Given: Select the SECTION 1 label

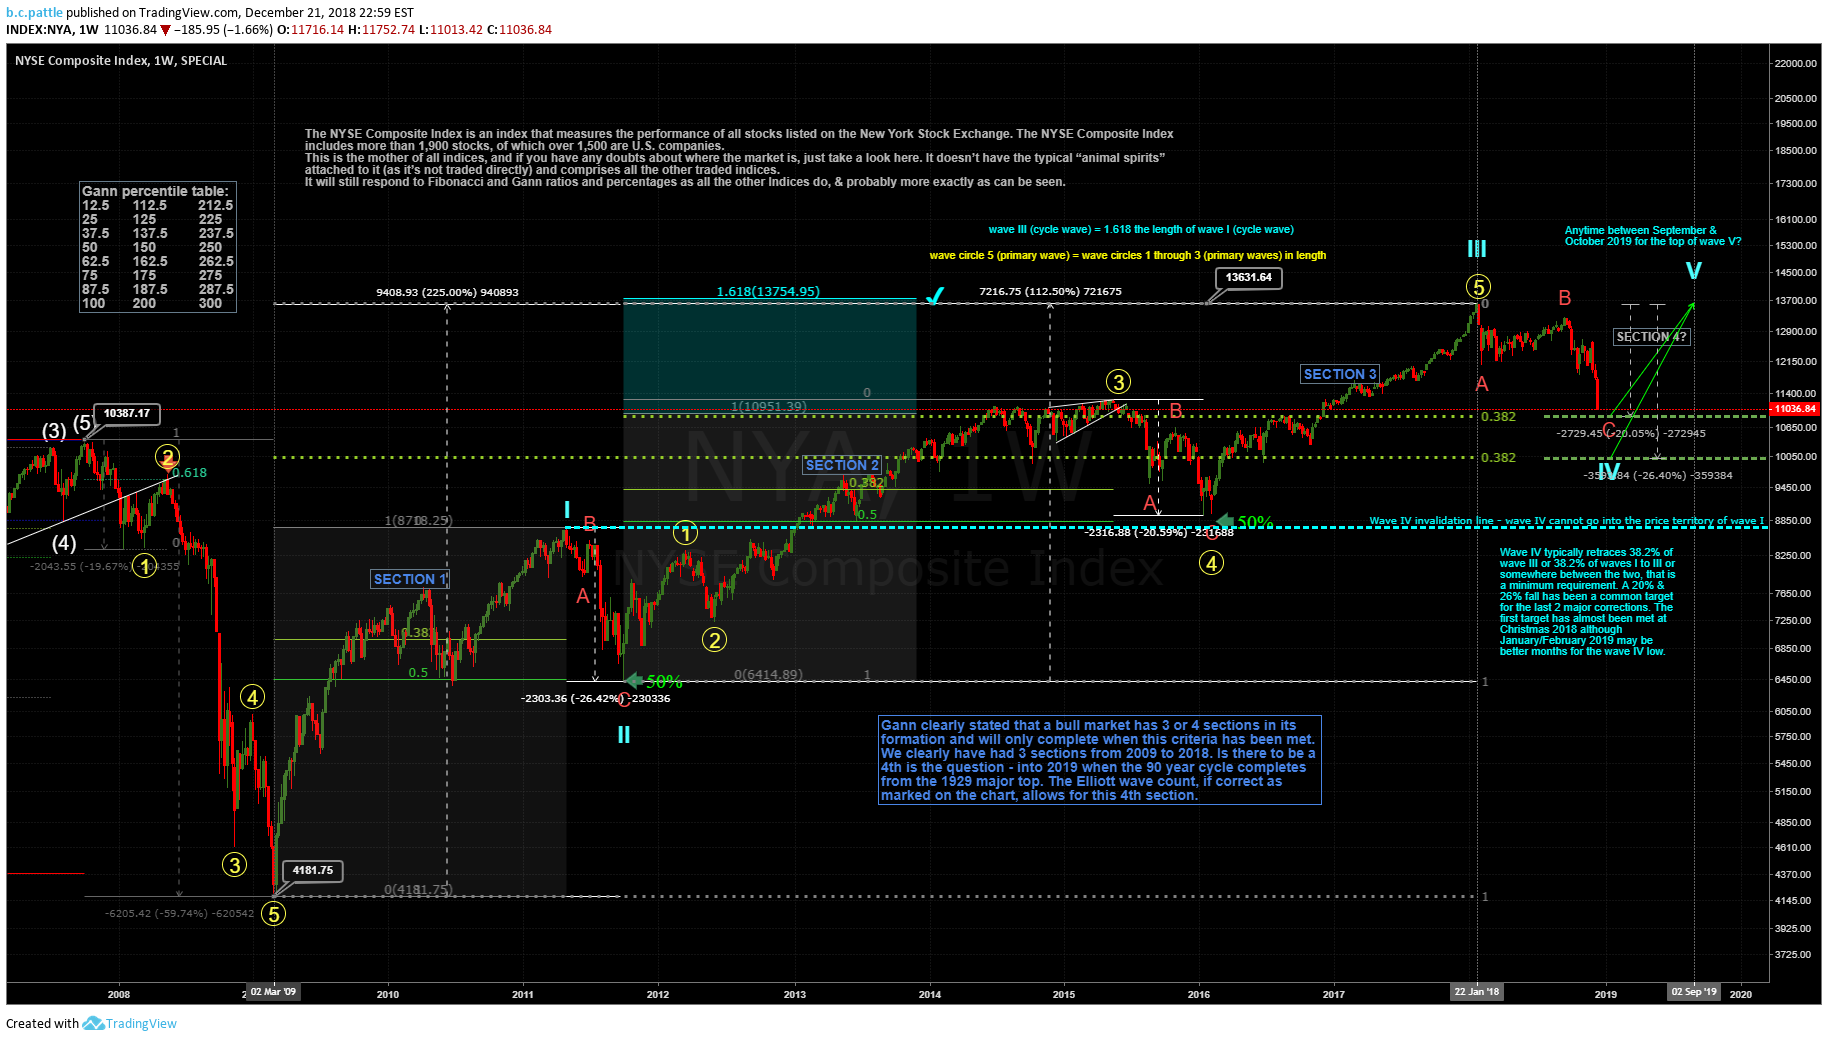Looking at the screenshot, I should (x=410, y=579).
